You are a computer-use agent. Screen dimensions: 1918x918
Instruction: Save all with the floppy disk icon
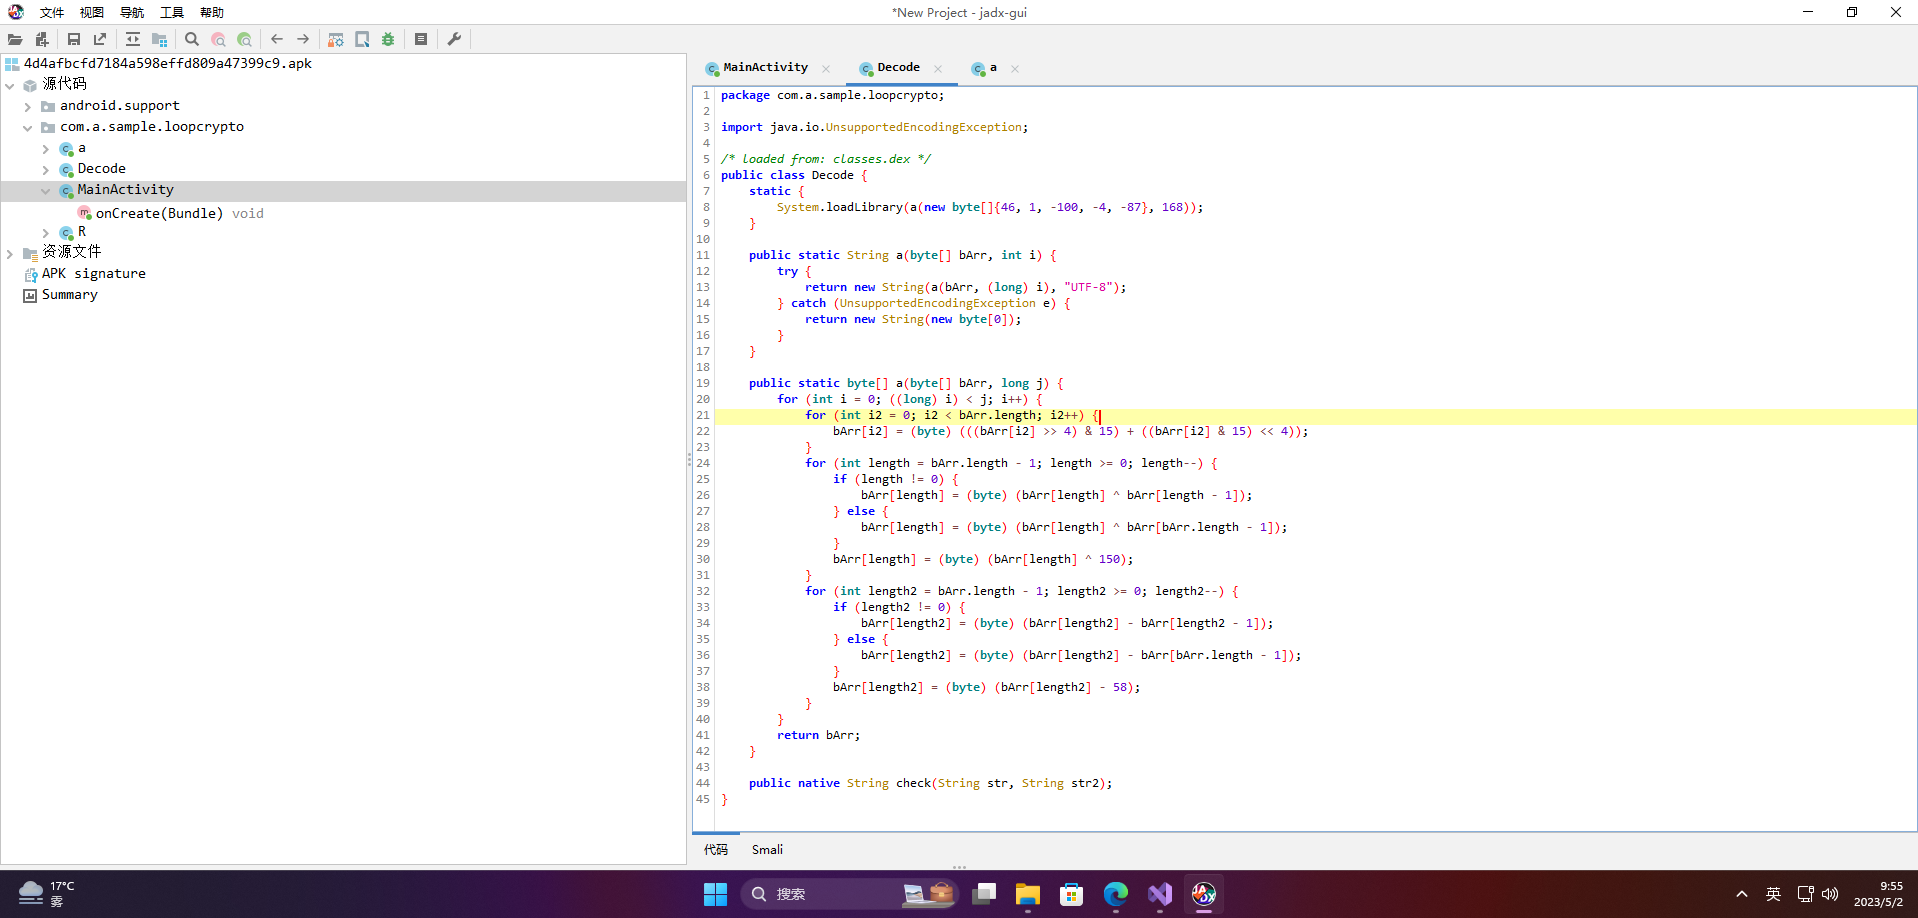[74, 39]
